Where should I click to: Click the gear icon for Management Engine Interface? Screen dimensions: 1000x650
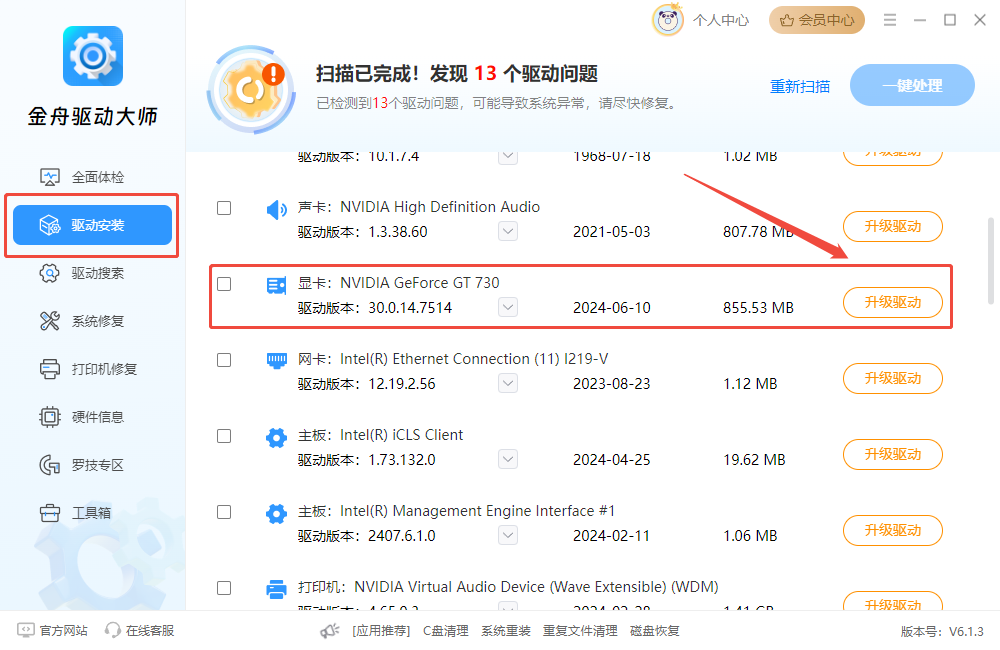276,513
